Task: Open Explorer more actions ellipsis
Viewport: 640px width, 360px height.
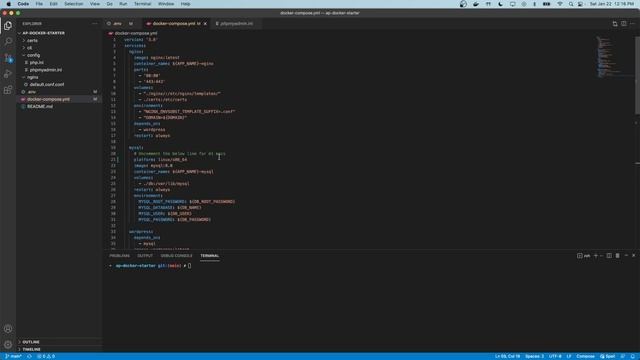Action: click(95, 24)
